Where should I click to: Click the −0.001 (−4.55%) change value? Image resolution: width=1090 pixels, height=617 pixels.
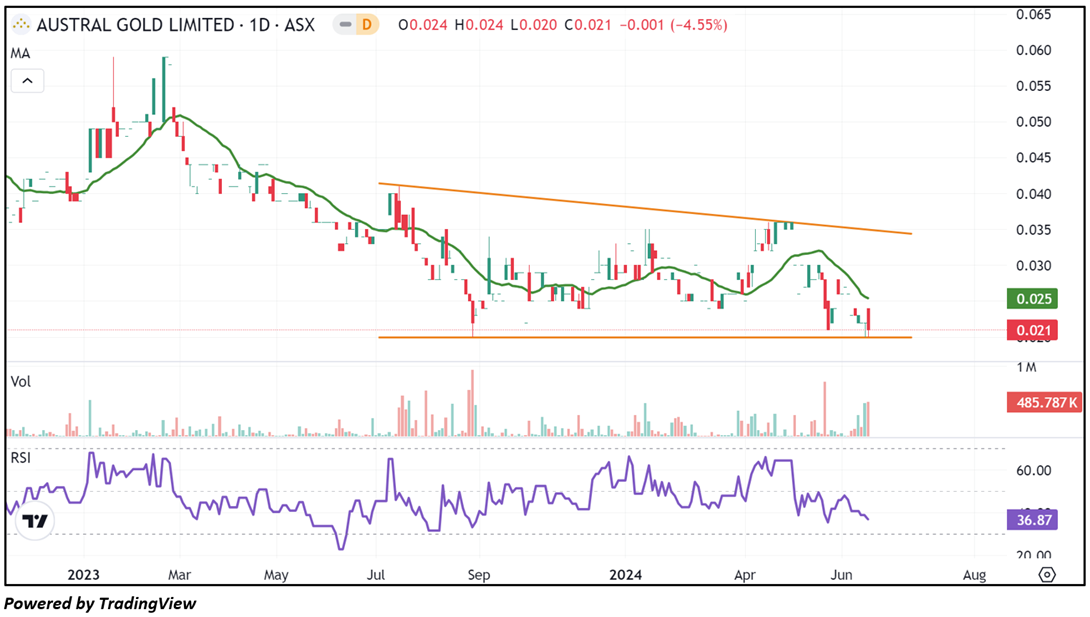tap(673, 25)
